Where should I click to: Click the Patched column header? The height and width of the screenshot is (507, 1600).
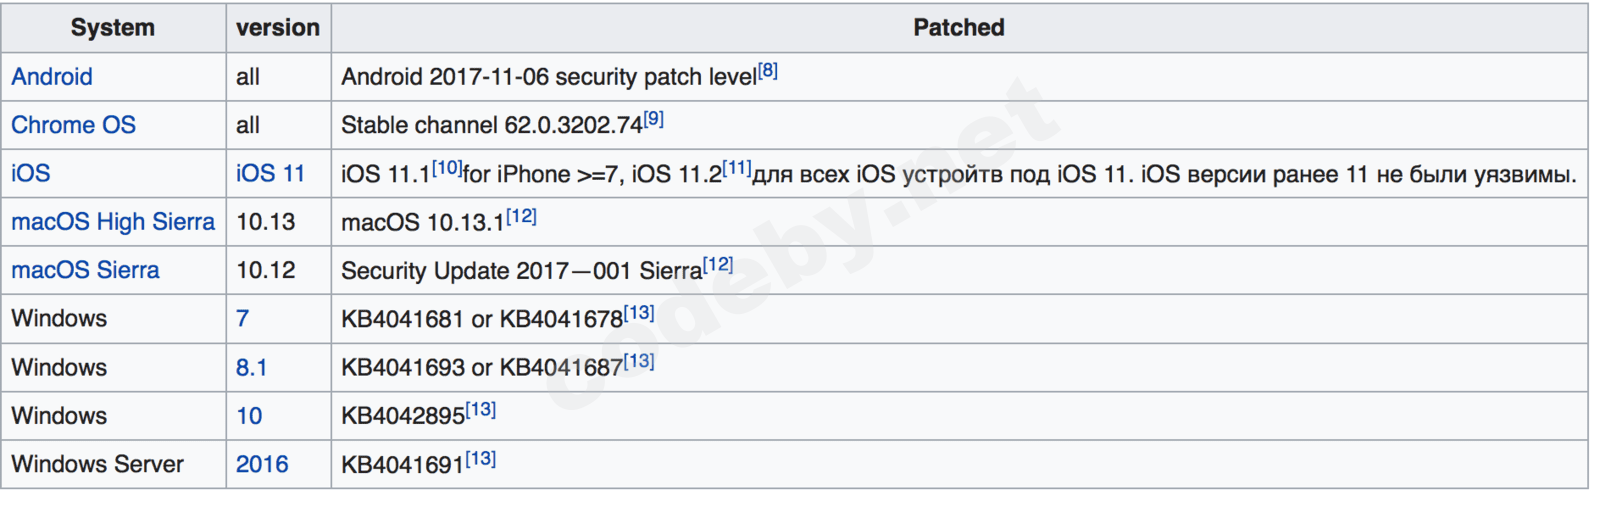point(958,28)
